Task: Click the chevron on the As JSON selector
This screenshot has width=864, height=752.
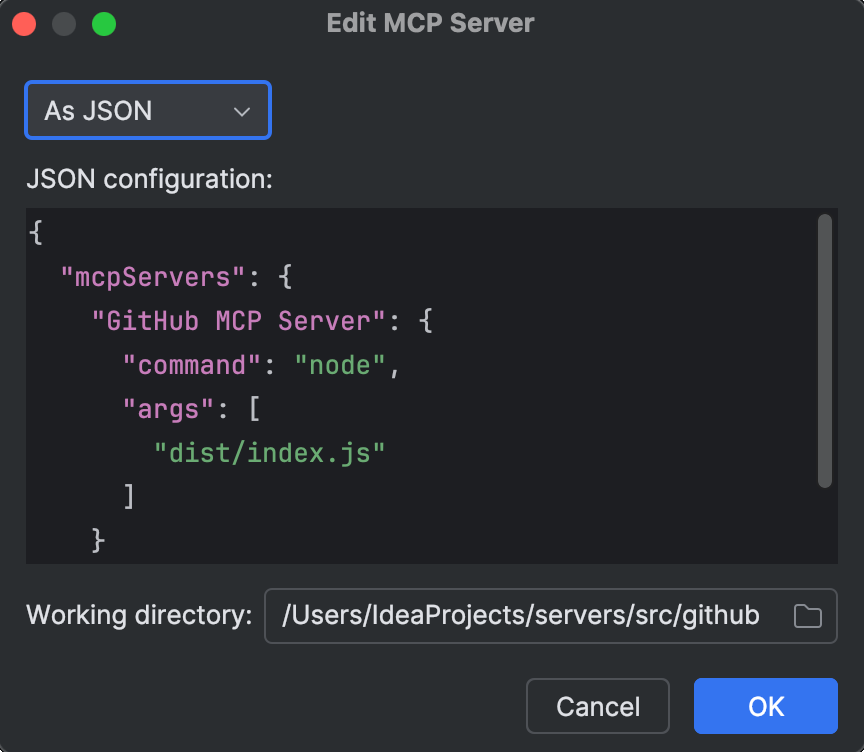Action: point(240,110)
